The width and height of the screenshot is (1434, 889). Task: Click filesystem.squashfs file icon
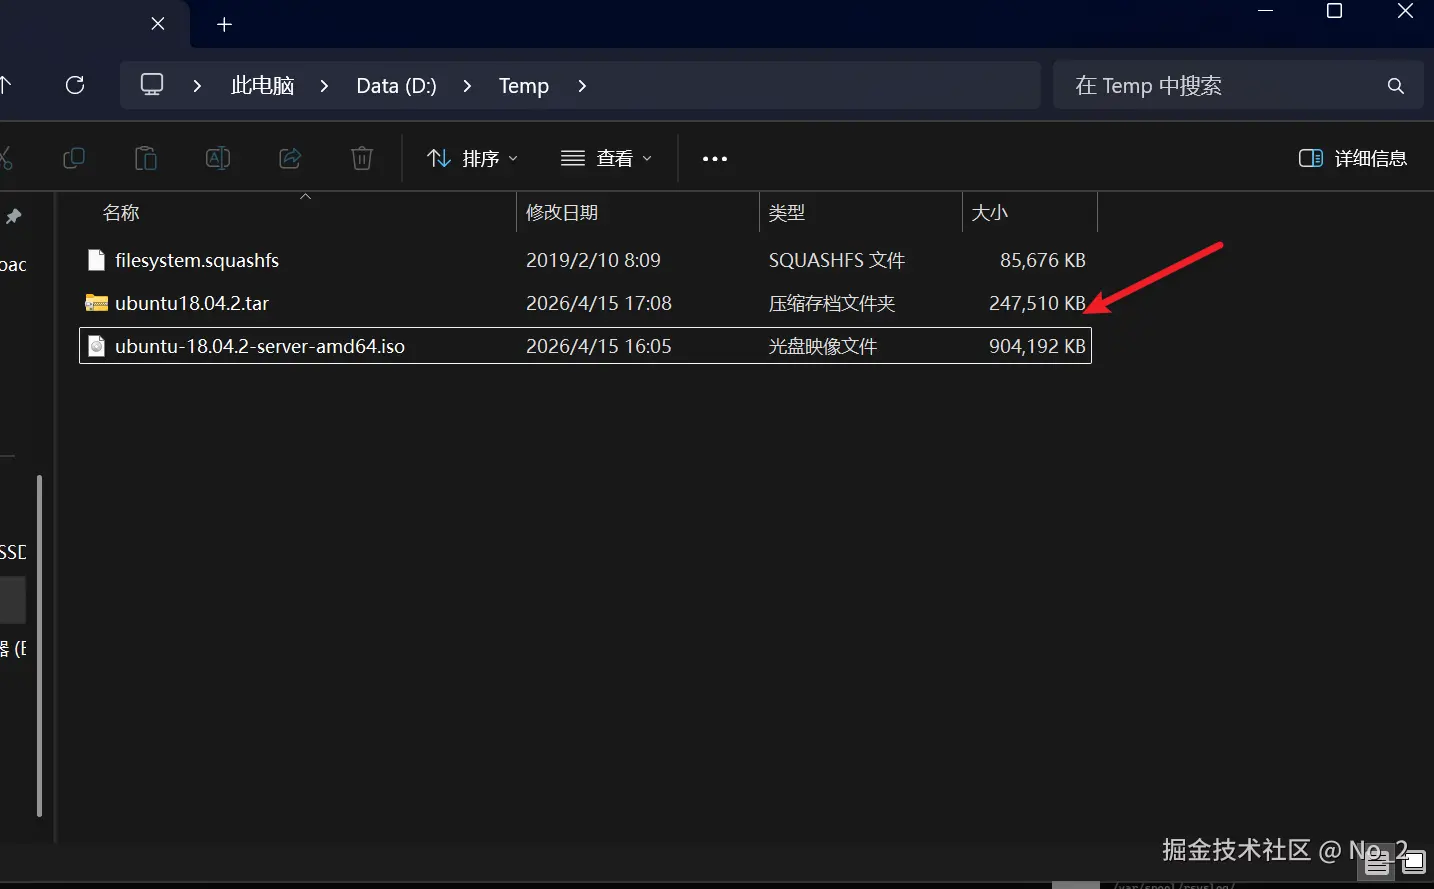pyautogui.click(x=96, y=260)
